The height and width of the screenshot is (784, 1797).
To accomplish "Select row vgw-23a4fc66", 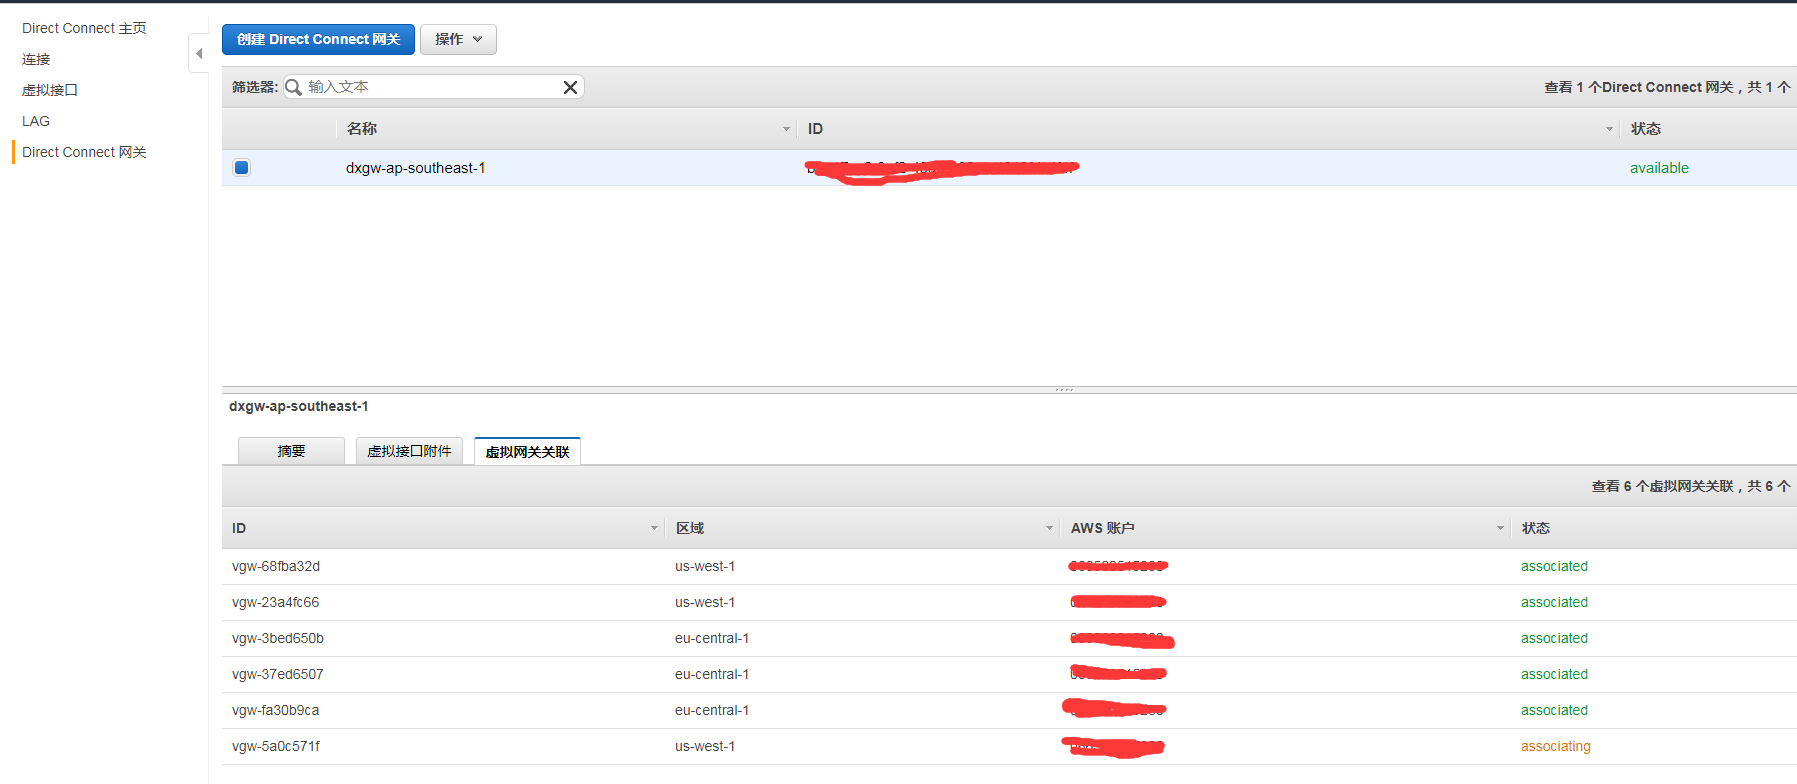I will point(1009,602).
